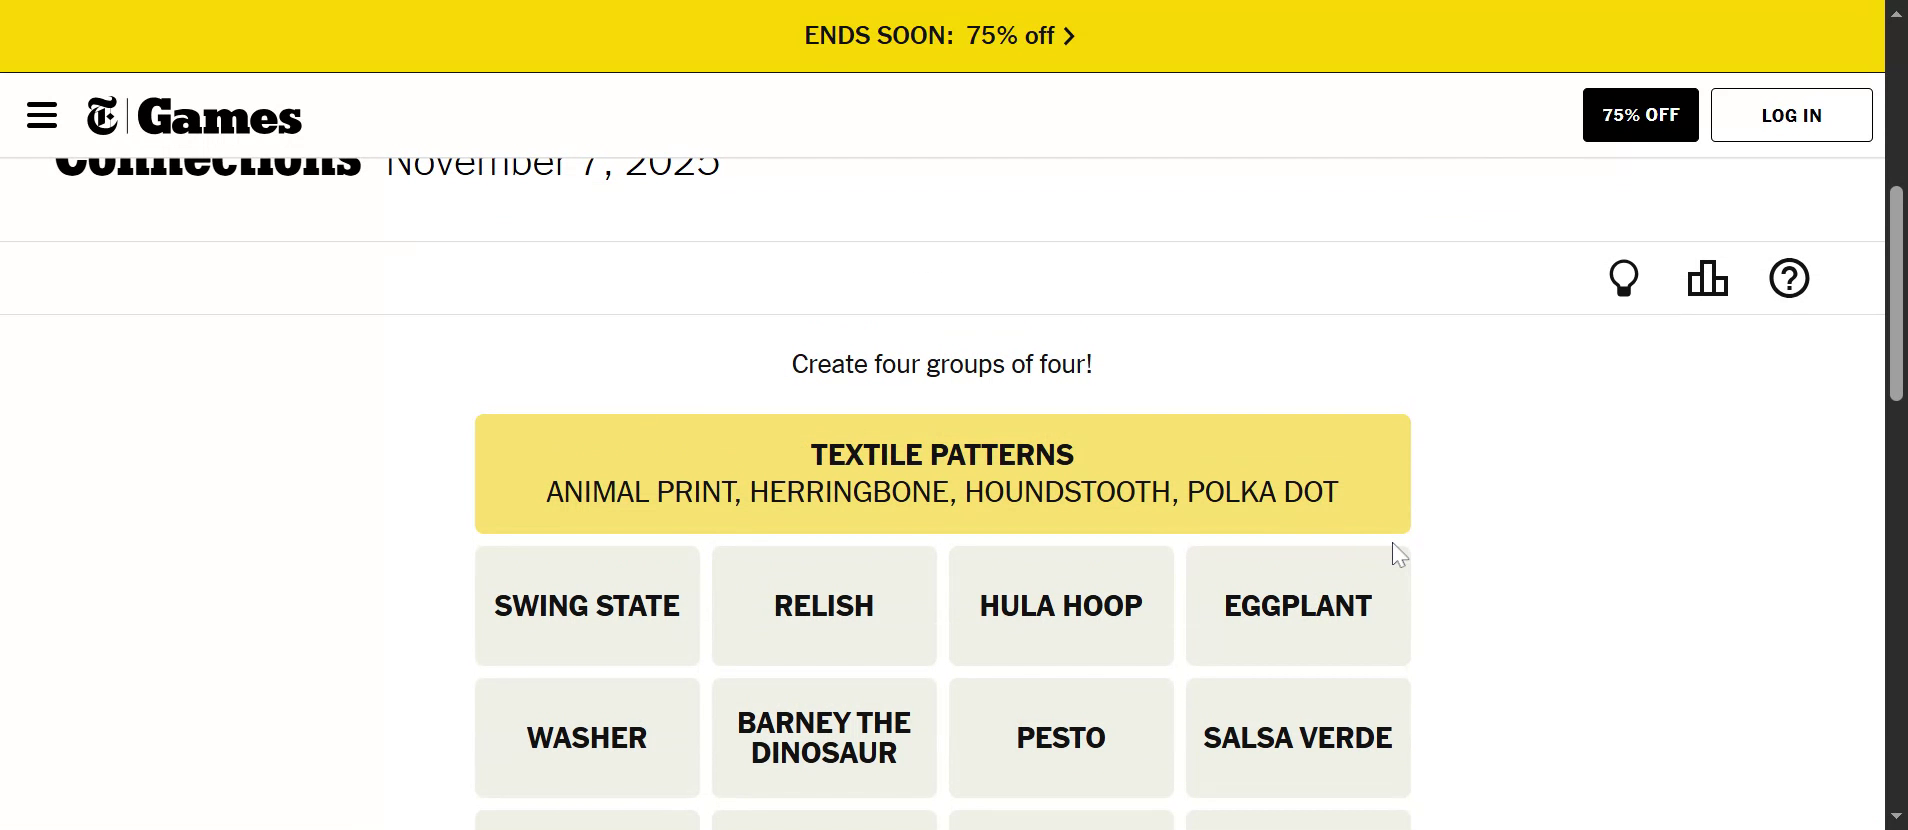Choose the BARNEY THE DINOSAUR tile
The image size is (1908, 830).
click(x=824, y=738)
